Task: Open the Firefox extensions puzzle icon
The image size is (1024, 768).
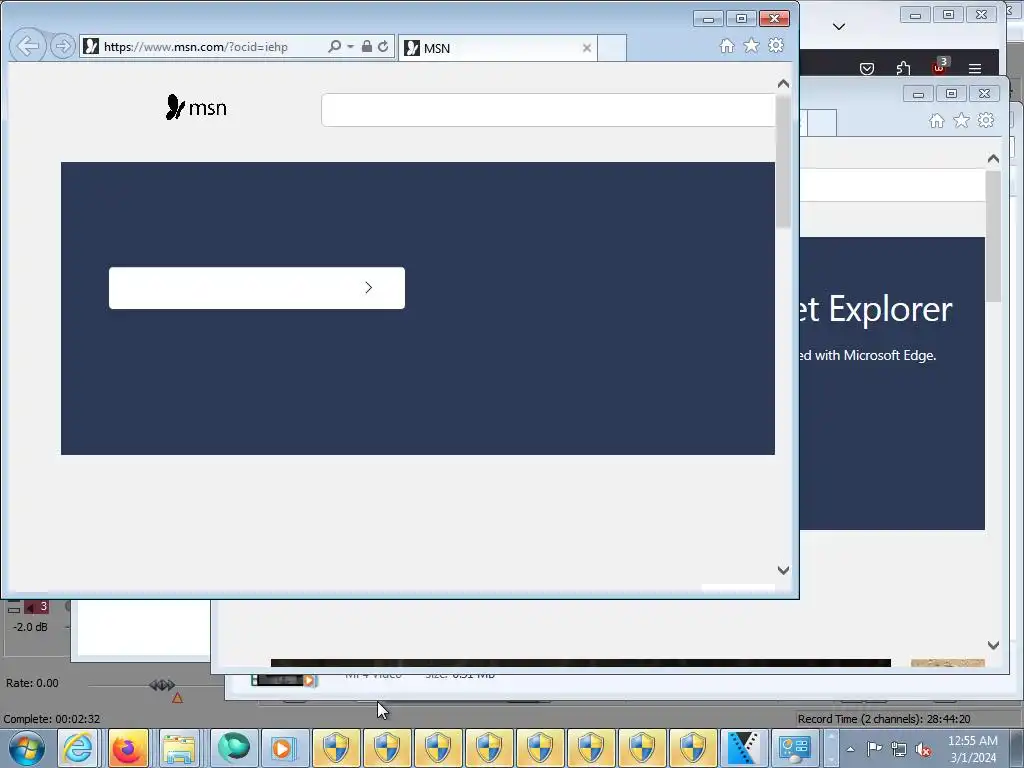Action: point(903,69)
